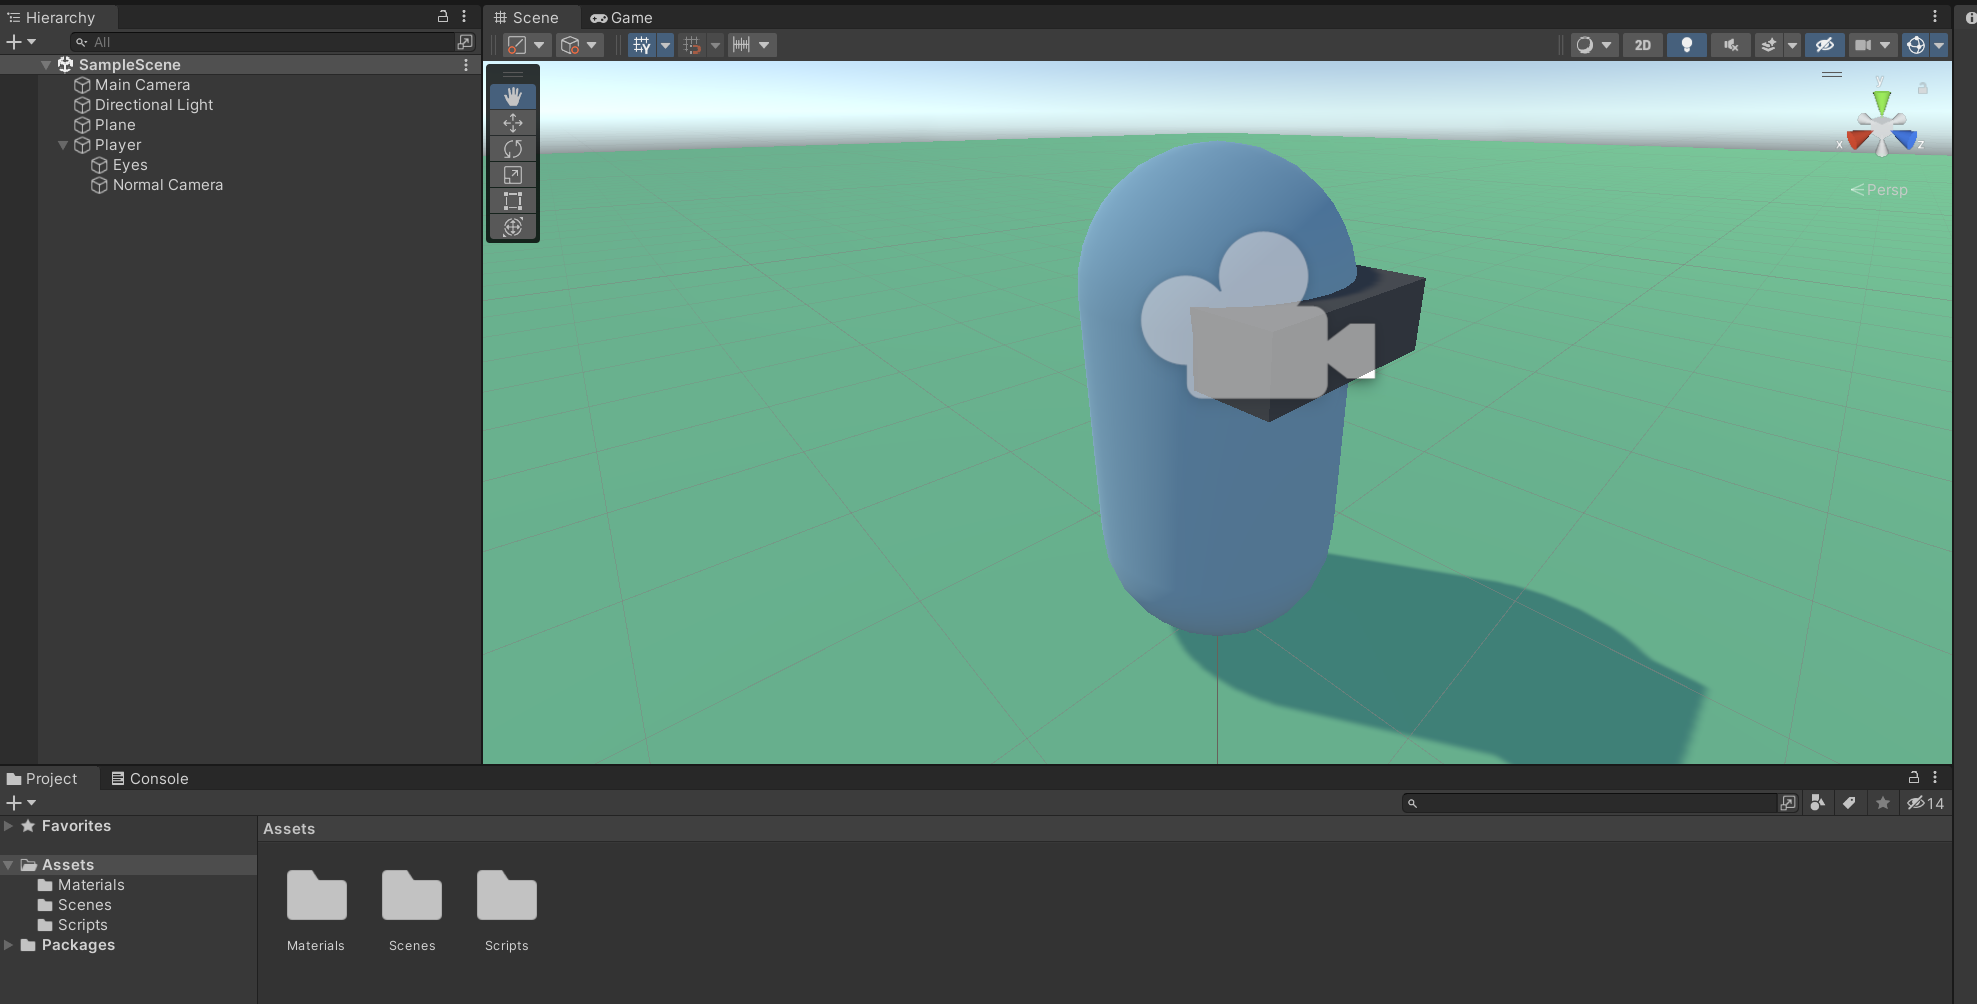Image resolution: width=1977 pixels, height=1004 pixels.
Task: Toggle scene effects button
Action: 1769,45
